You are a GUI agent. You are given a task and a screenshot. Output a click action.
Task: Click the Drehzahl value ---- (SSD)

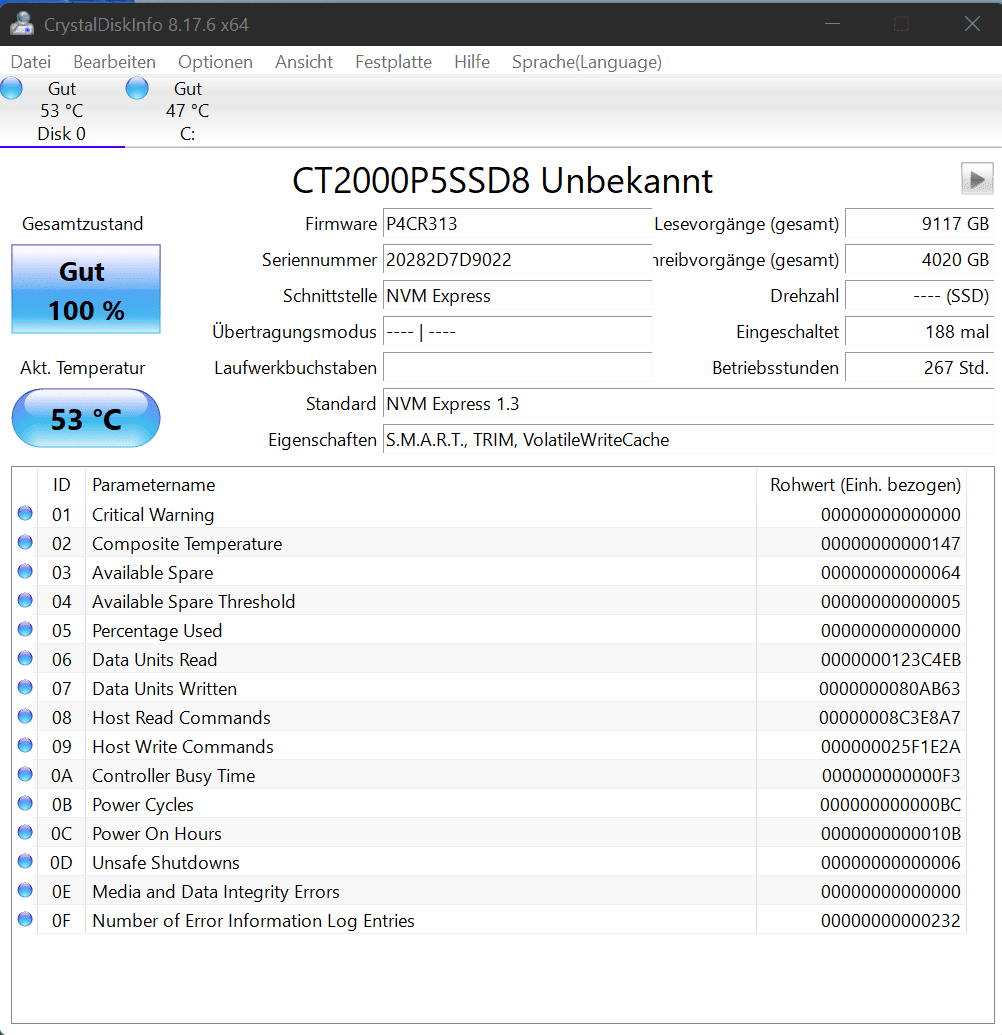pyautogui.click(x=919, y=296)
